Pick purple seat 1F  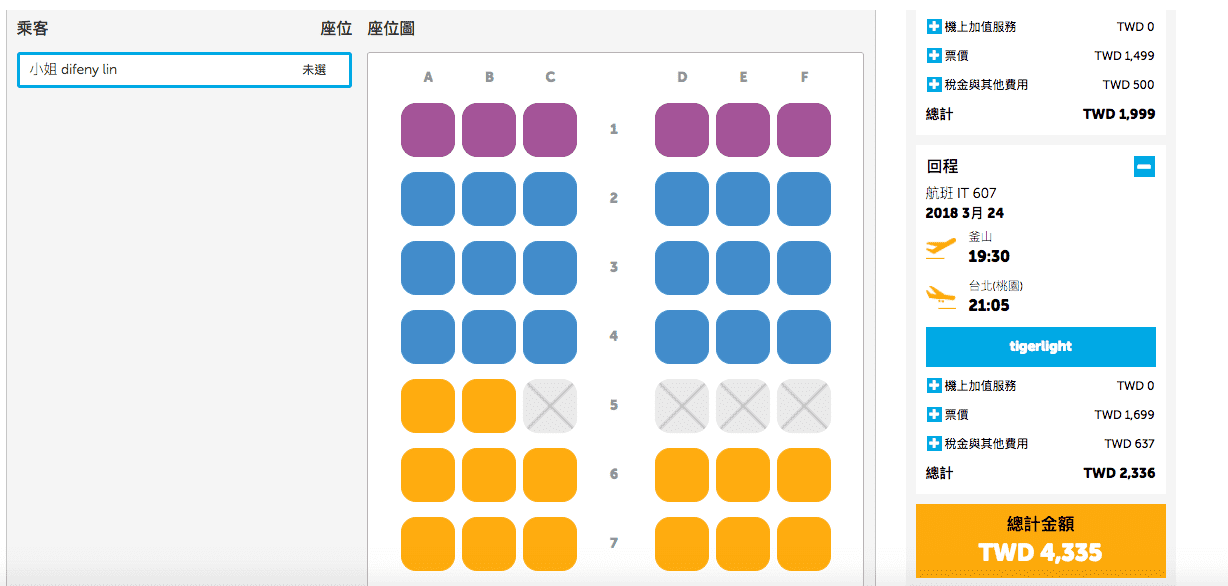tap(804, 130)
